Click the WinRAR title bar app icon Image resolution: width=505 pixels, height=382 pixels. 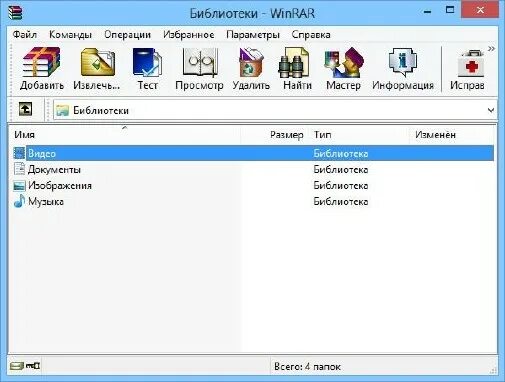[15, 12]
